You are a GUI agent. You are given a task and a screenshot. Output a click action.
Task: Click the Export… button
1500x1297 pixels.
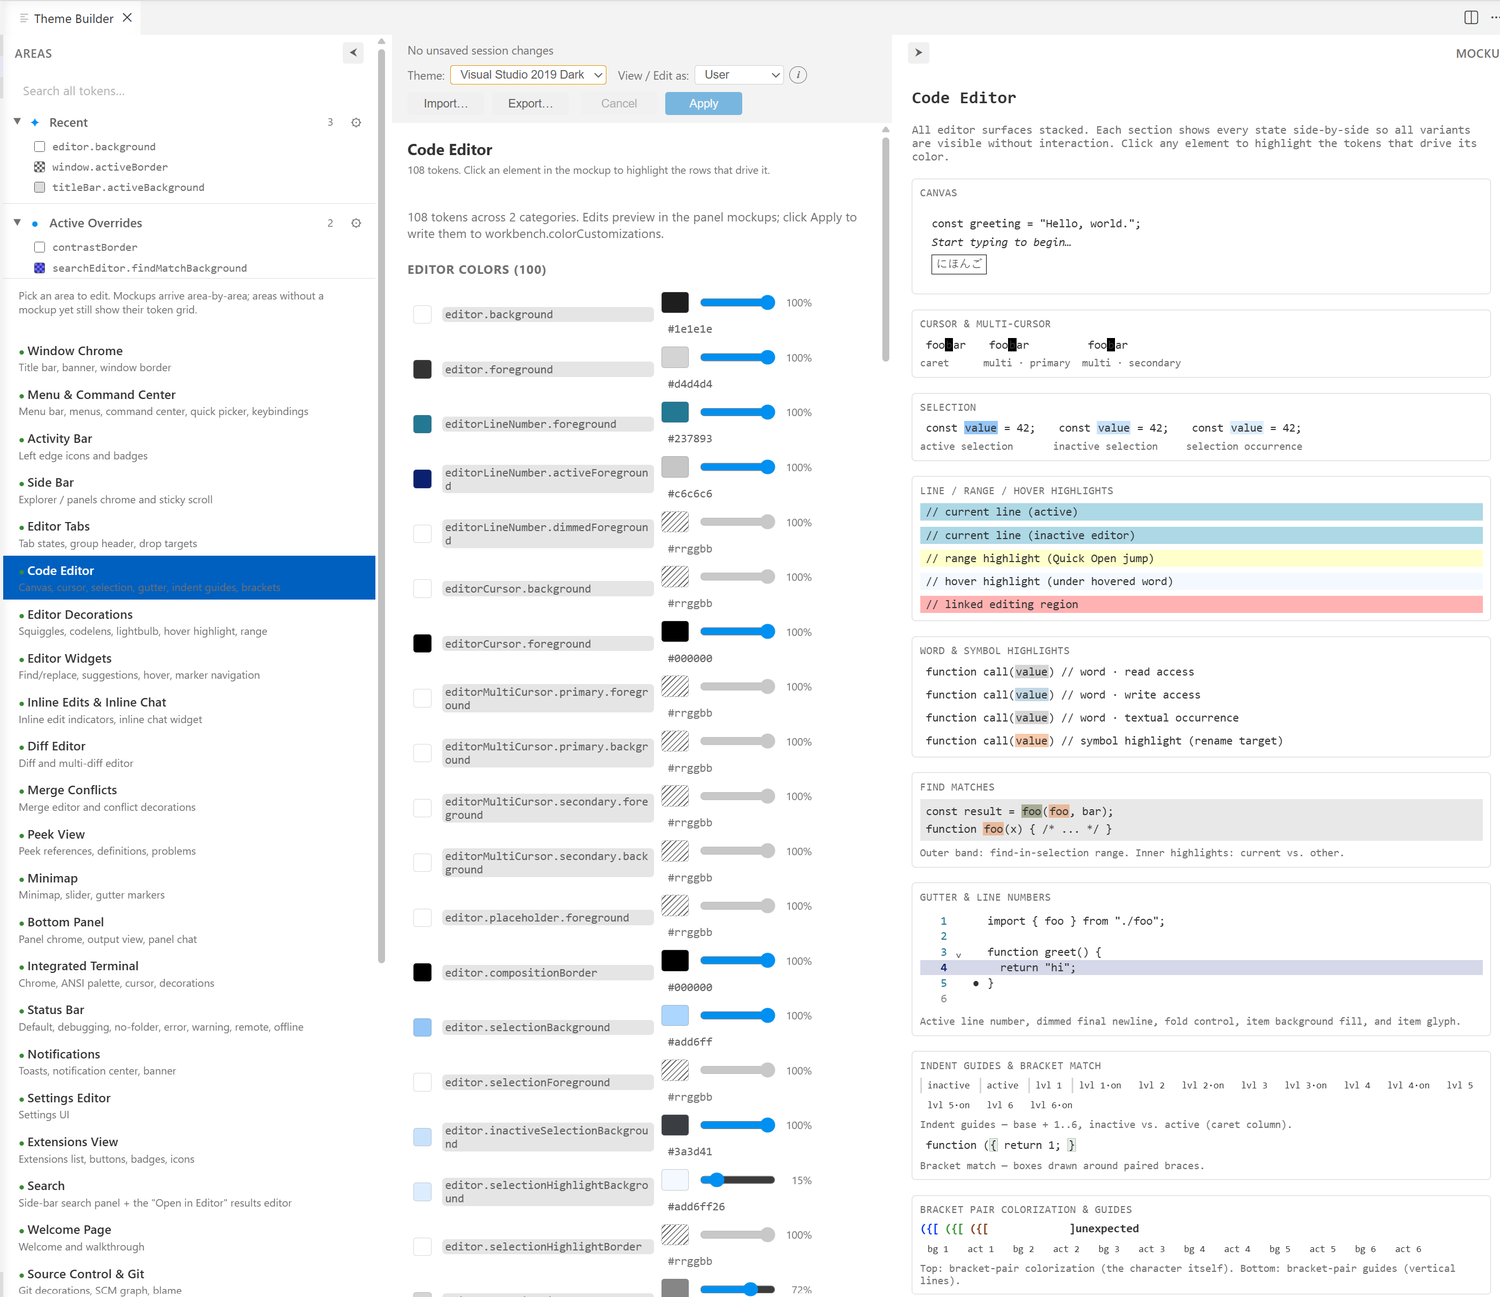(531, 103)
